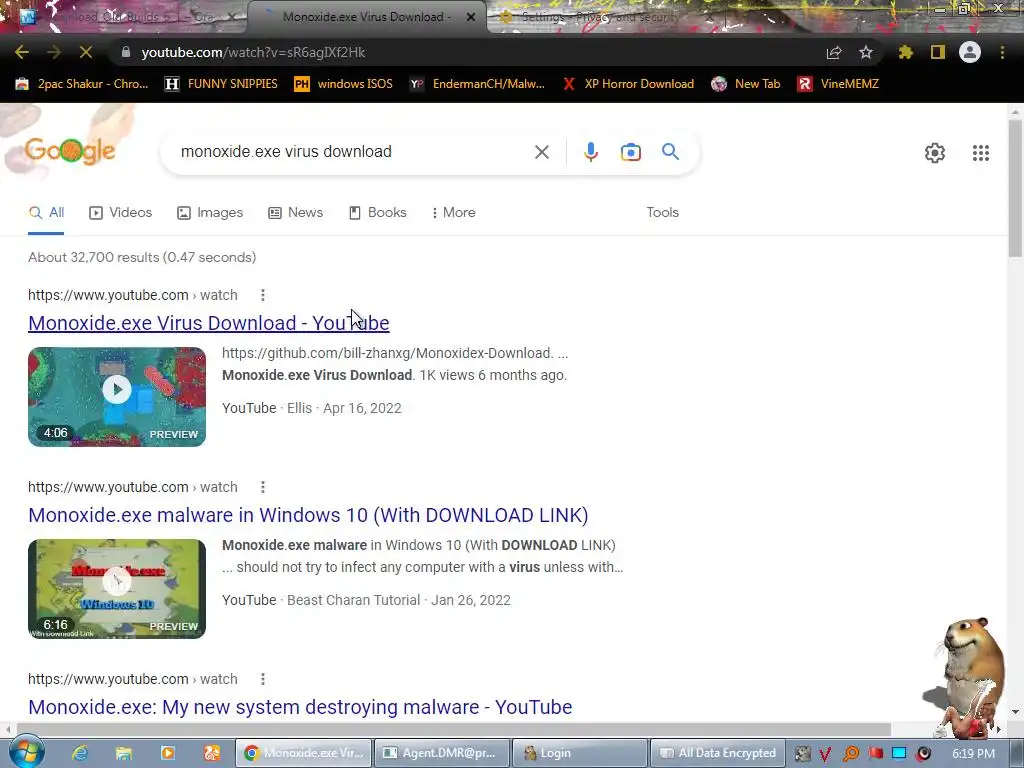Switch to the News results tab

point(295,212)
